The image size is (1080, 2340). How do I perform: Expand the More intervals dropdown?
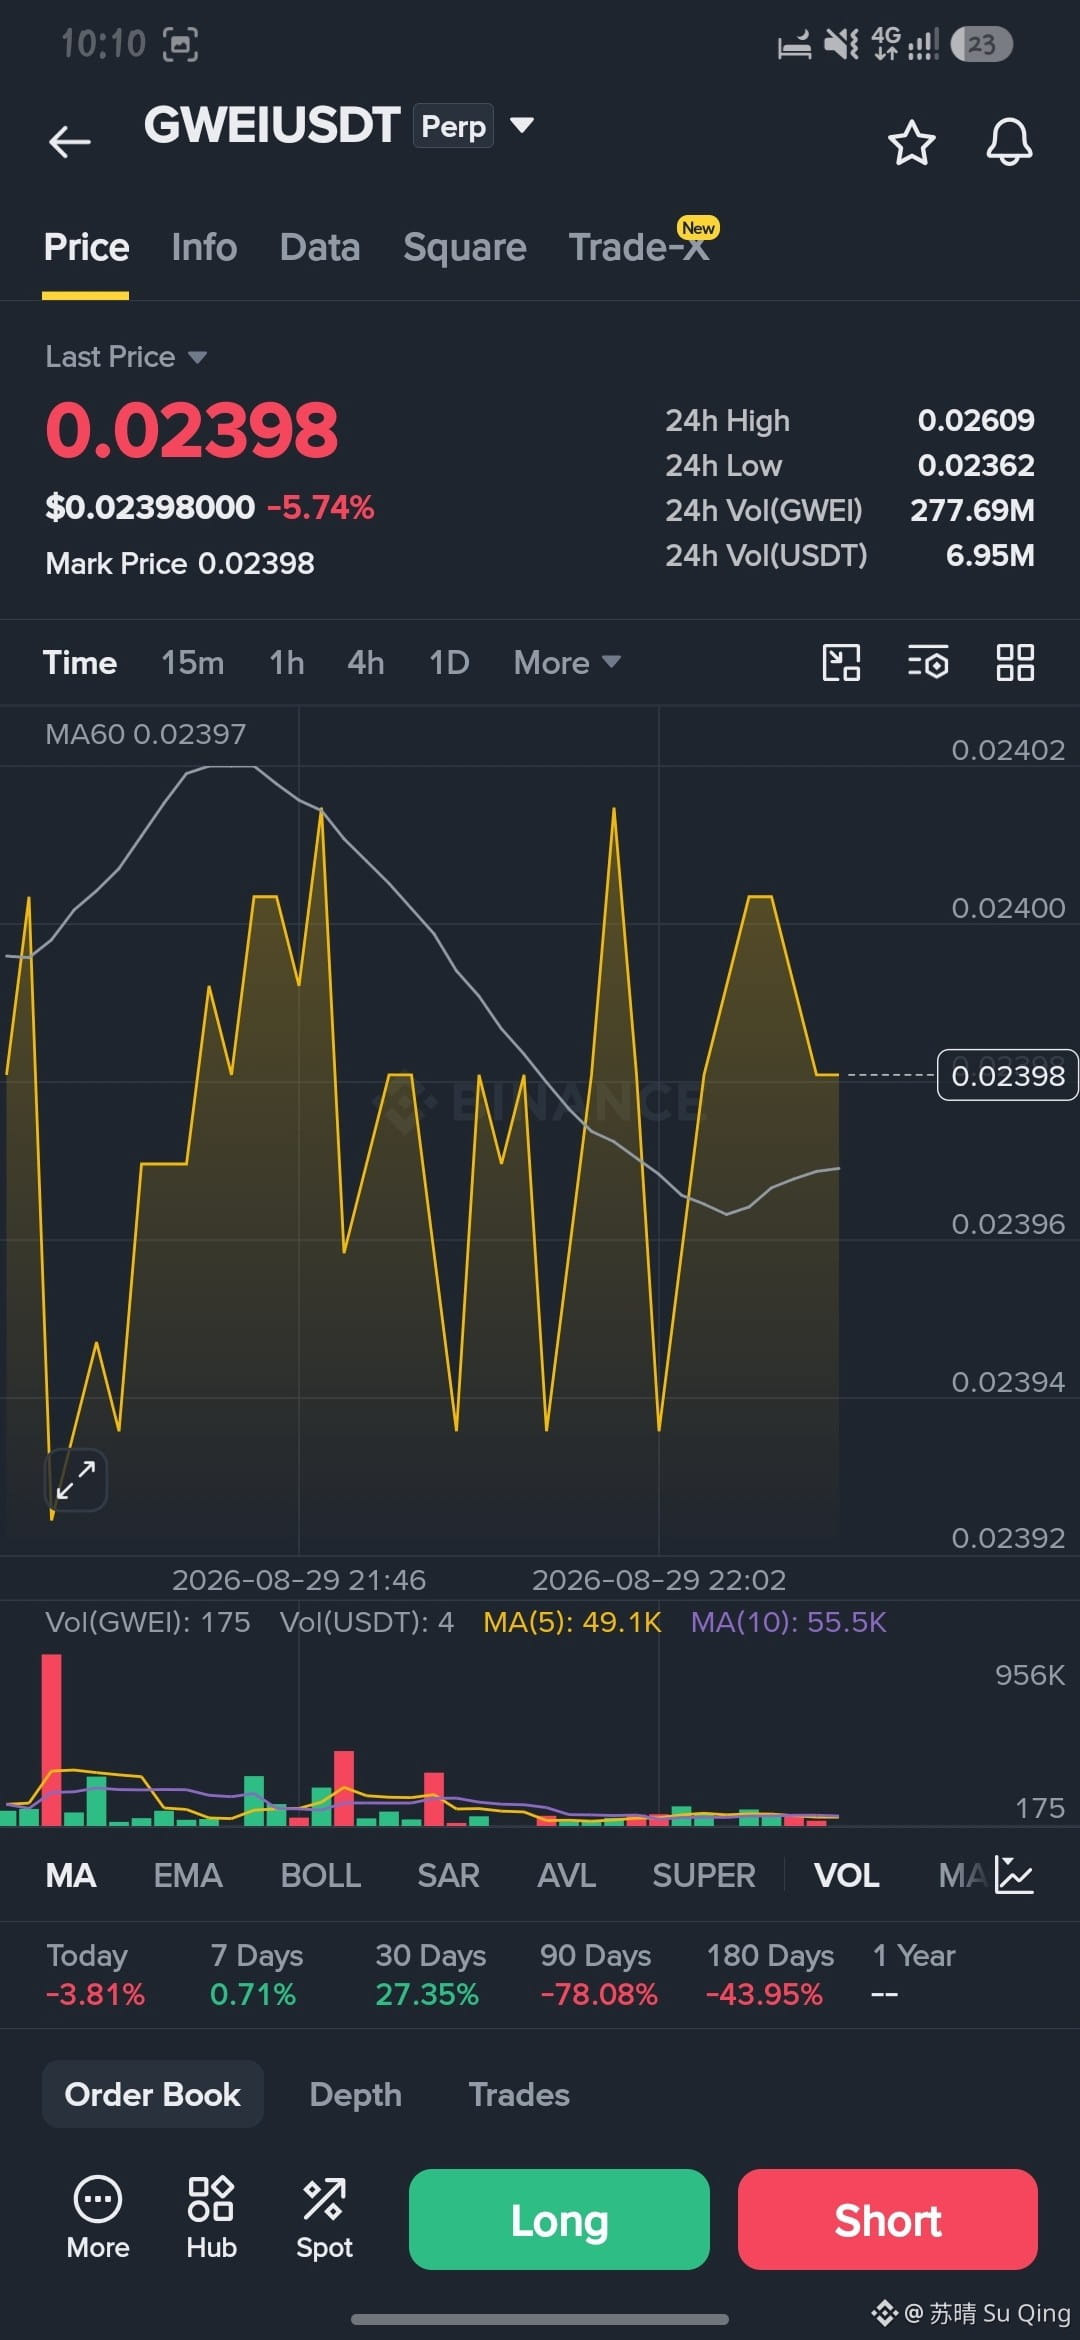pos(567,662)
